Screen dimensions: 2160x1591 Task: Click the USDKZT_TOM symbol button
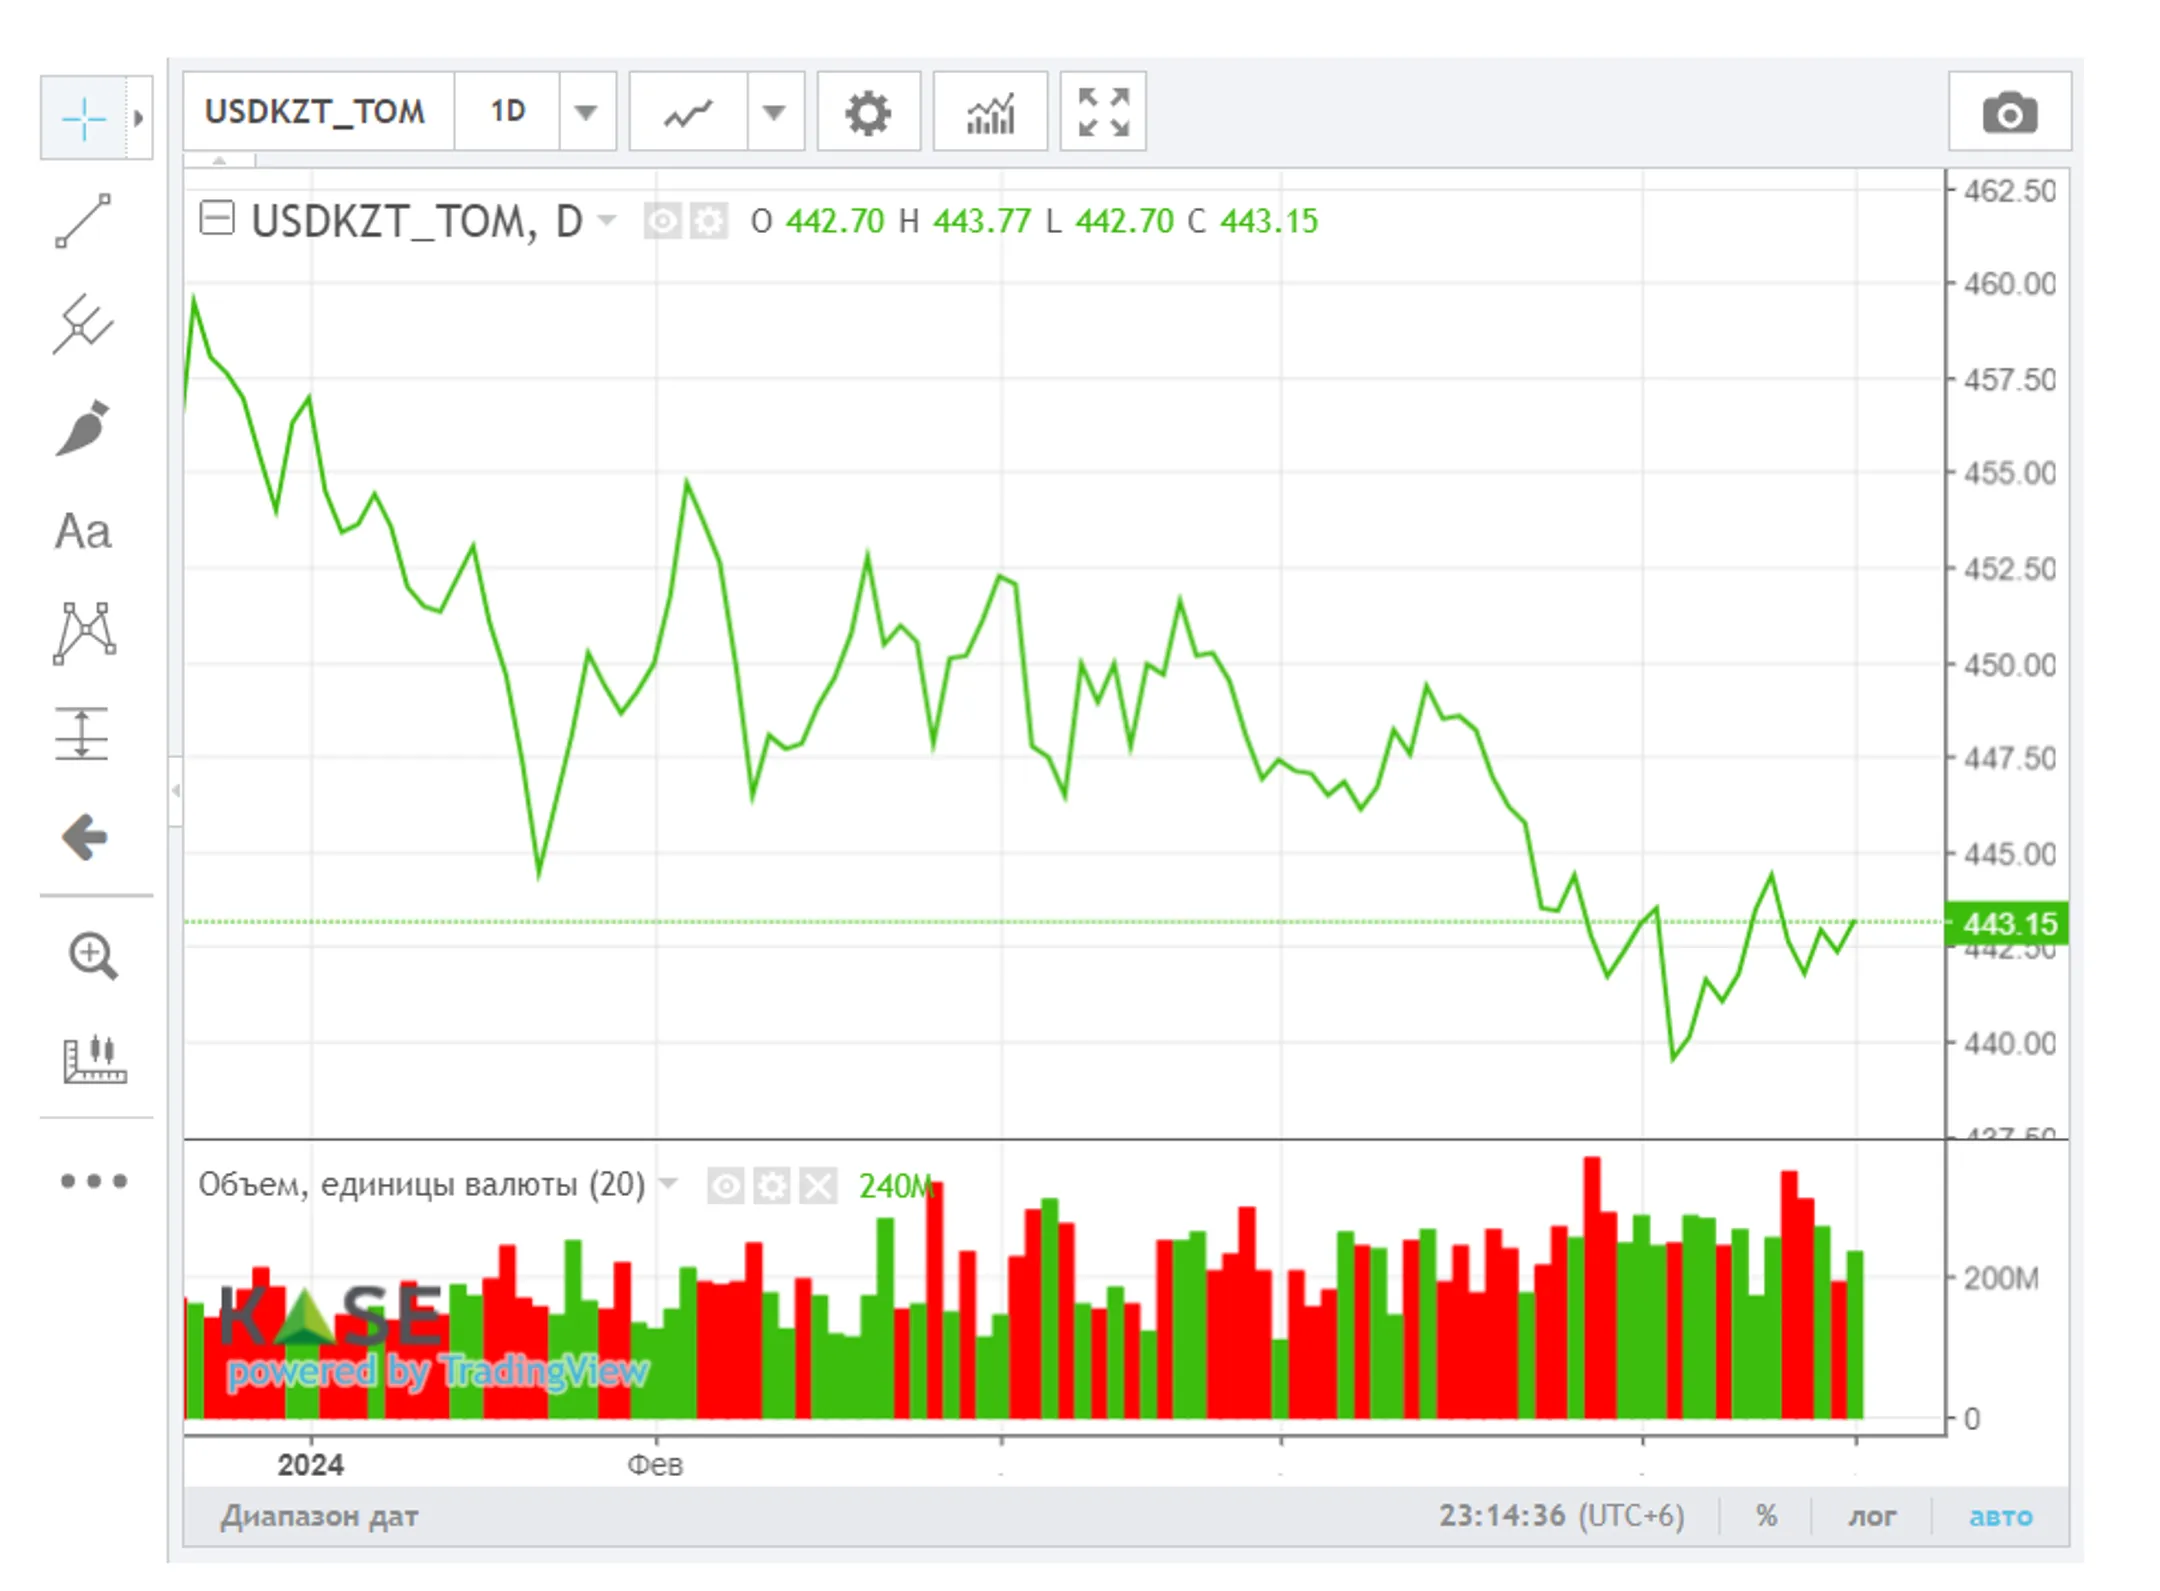point(316,112)
